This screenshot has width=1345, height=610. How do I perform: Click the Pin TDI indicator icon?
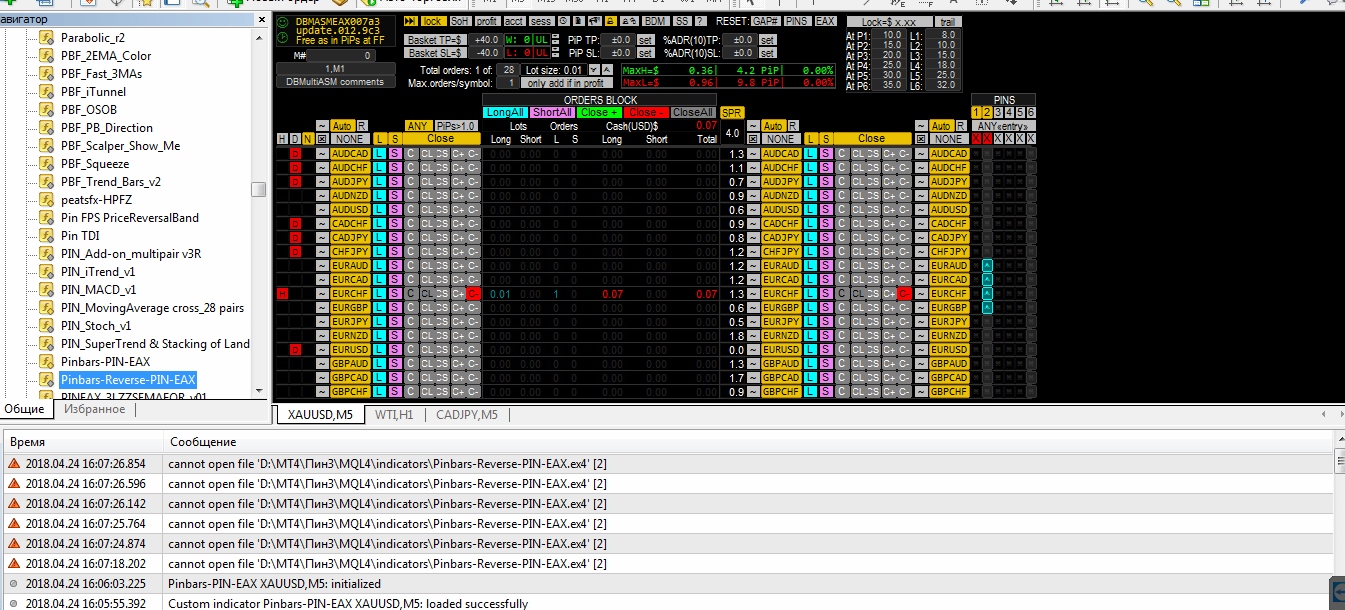46,236
